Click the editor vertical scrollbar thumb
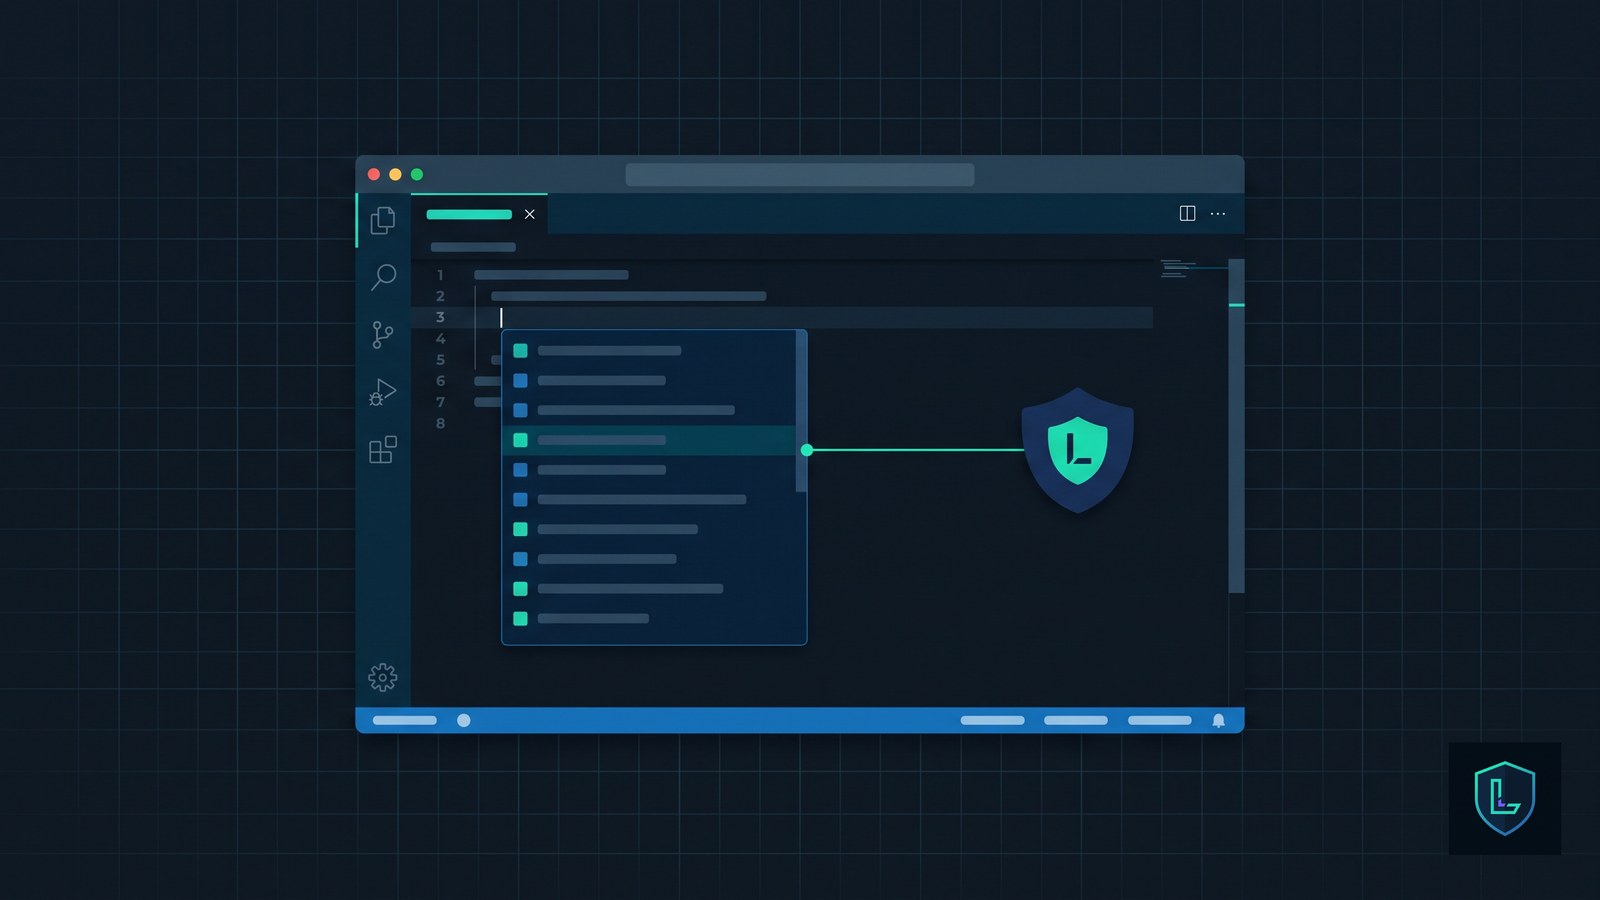The image size is (1600, 900). pyautogui.click(x=1236, y=426)
